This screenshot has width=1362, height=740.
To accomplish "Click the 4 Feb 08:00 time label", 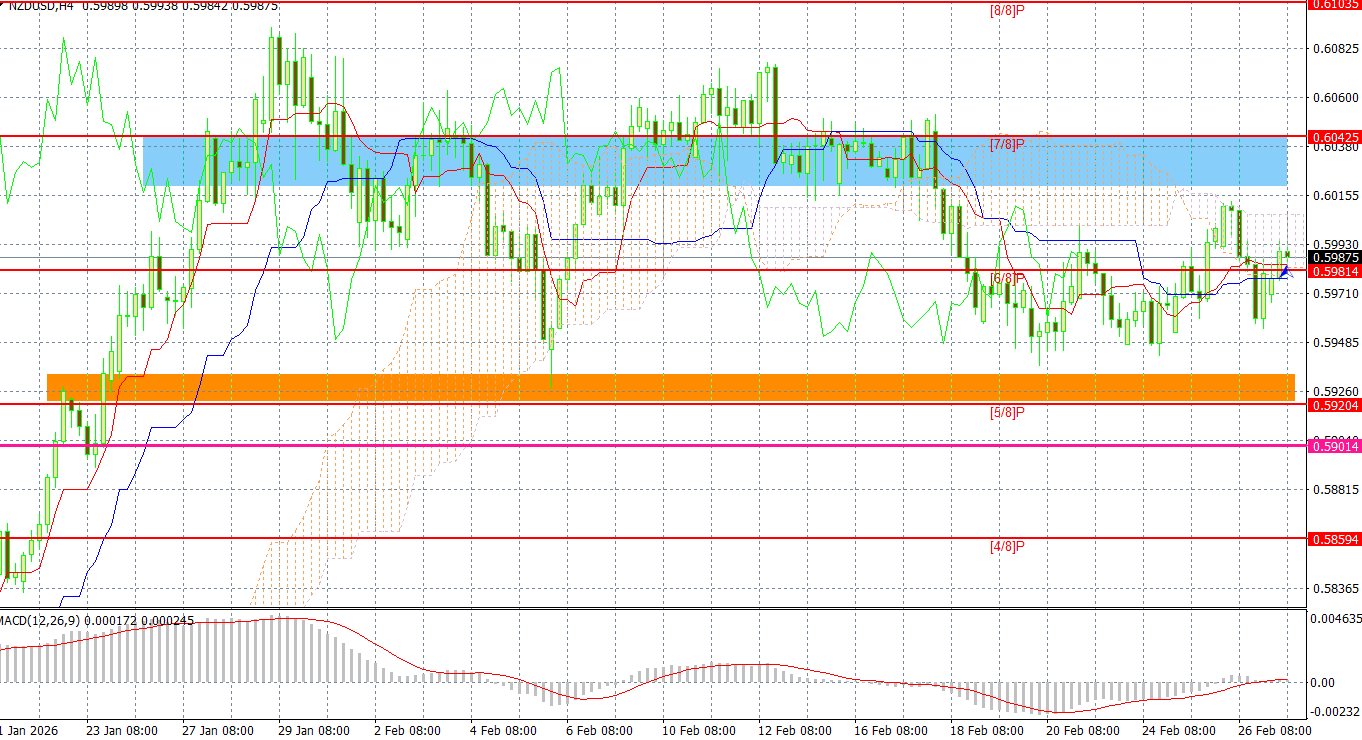I will pyautogui.click(x=502, y=731).
